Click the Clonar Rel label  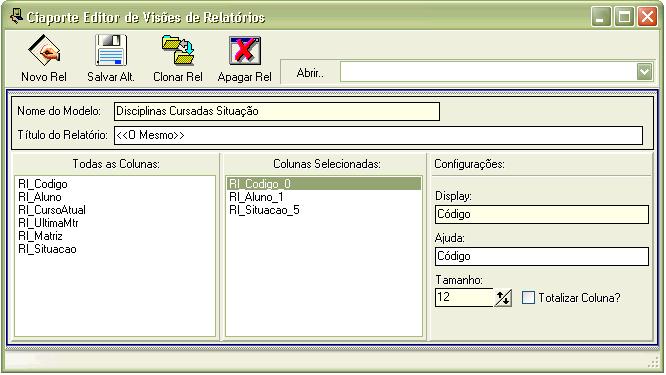[178, 77]
